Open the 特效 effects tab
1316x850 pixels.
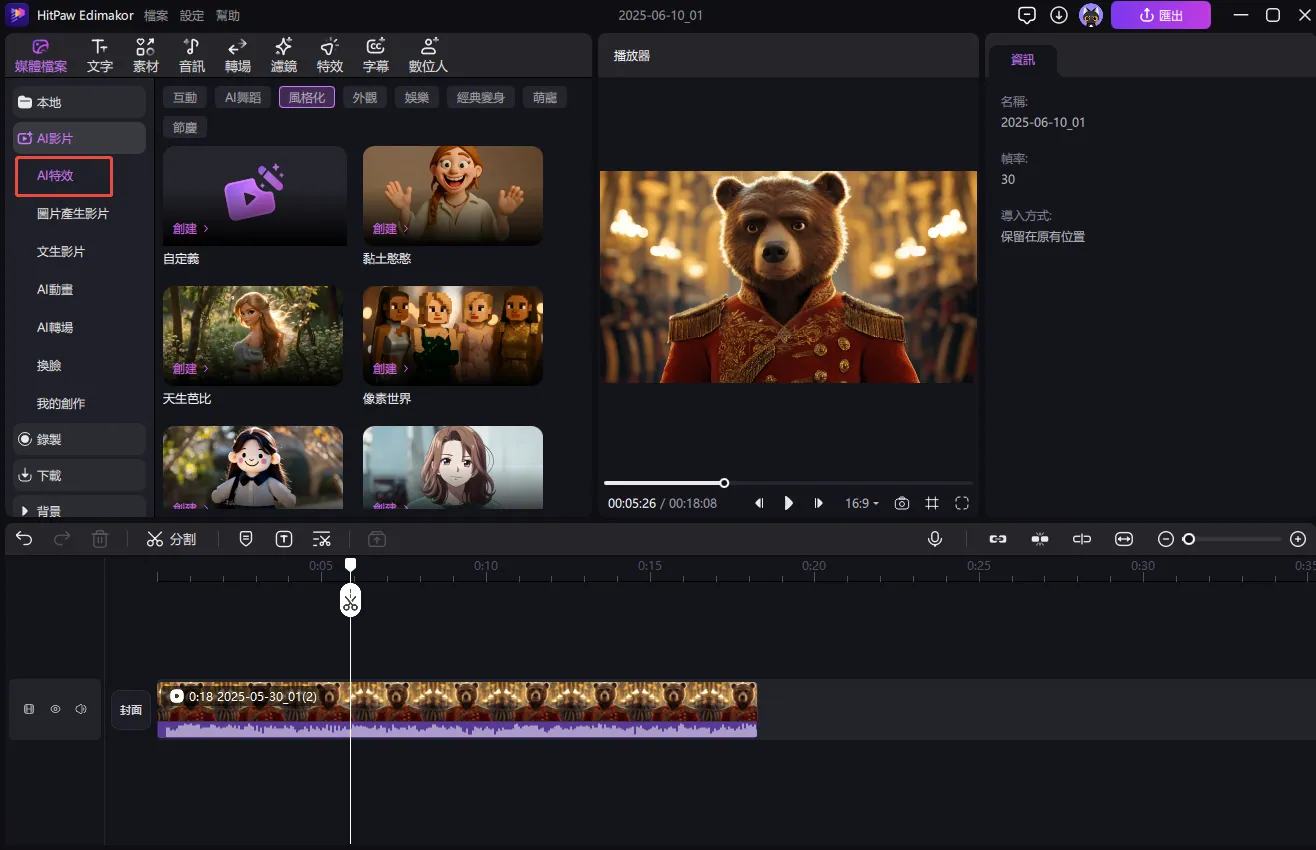click(x=330, y=56)
